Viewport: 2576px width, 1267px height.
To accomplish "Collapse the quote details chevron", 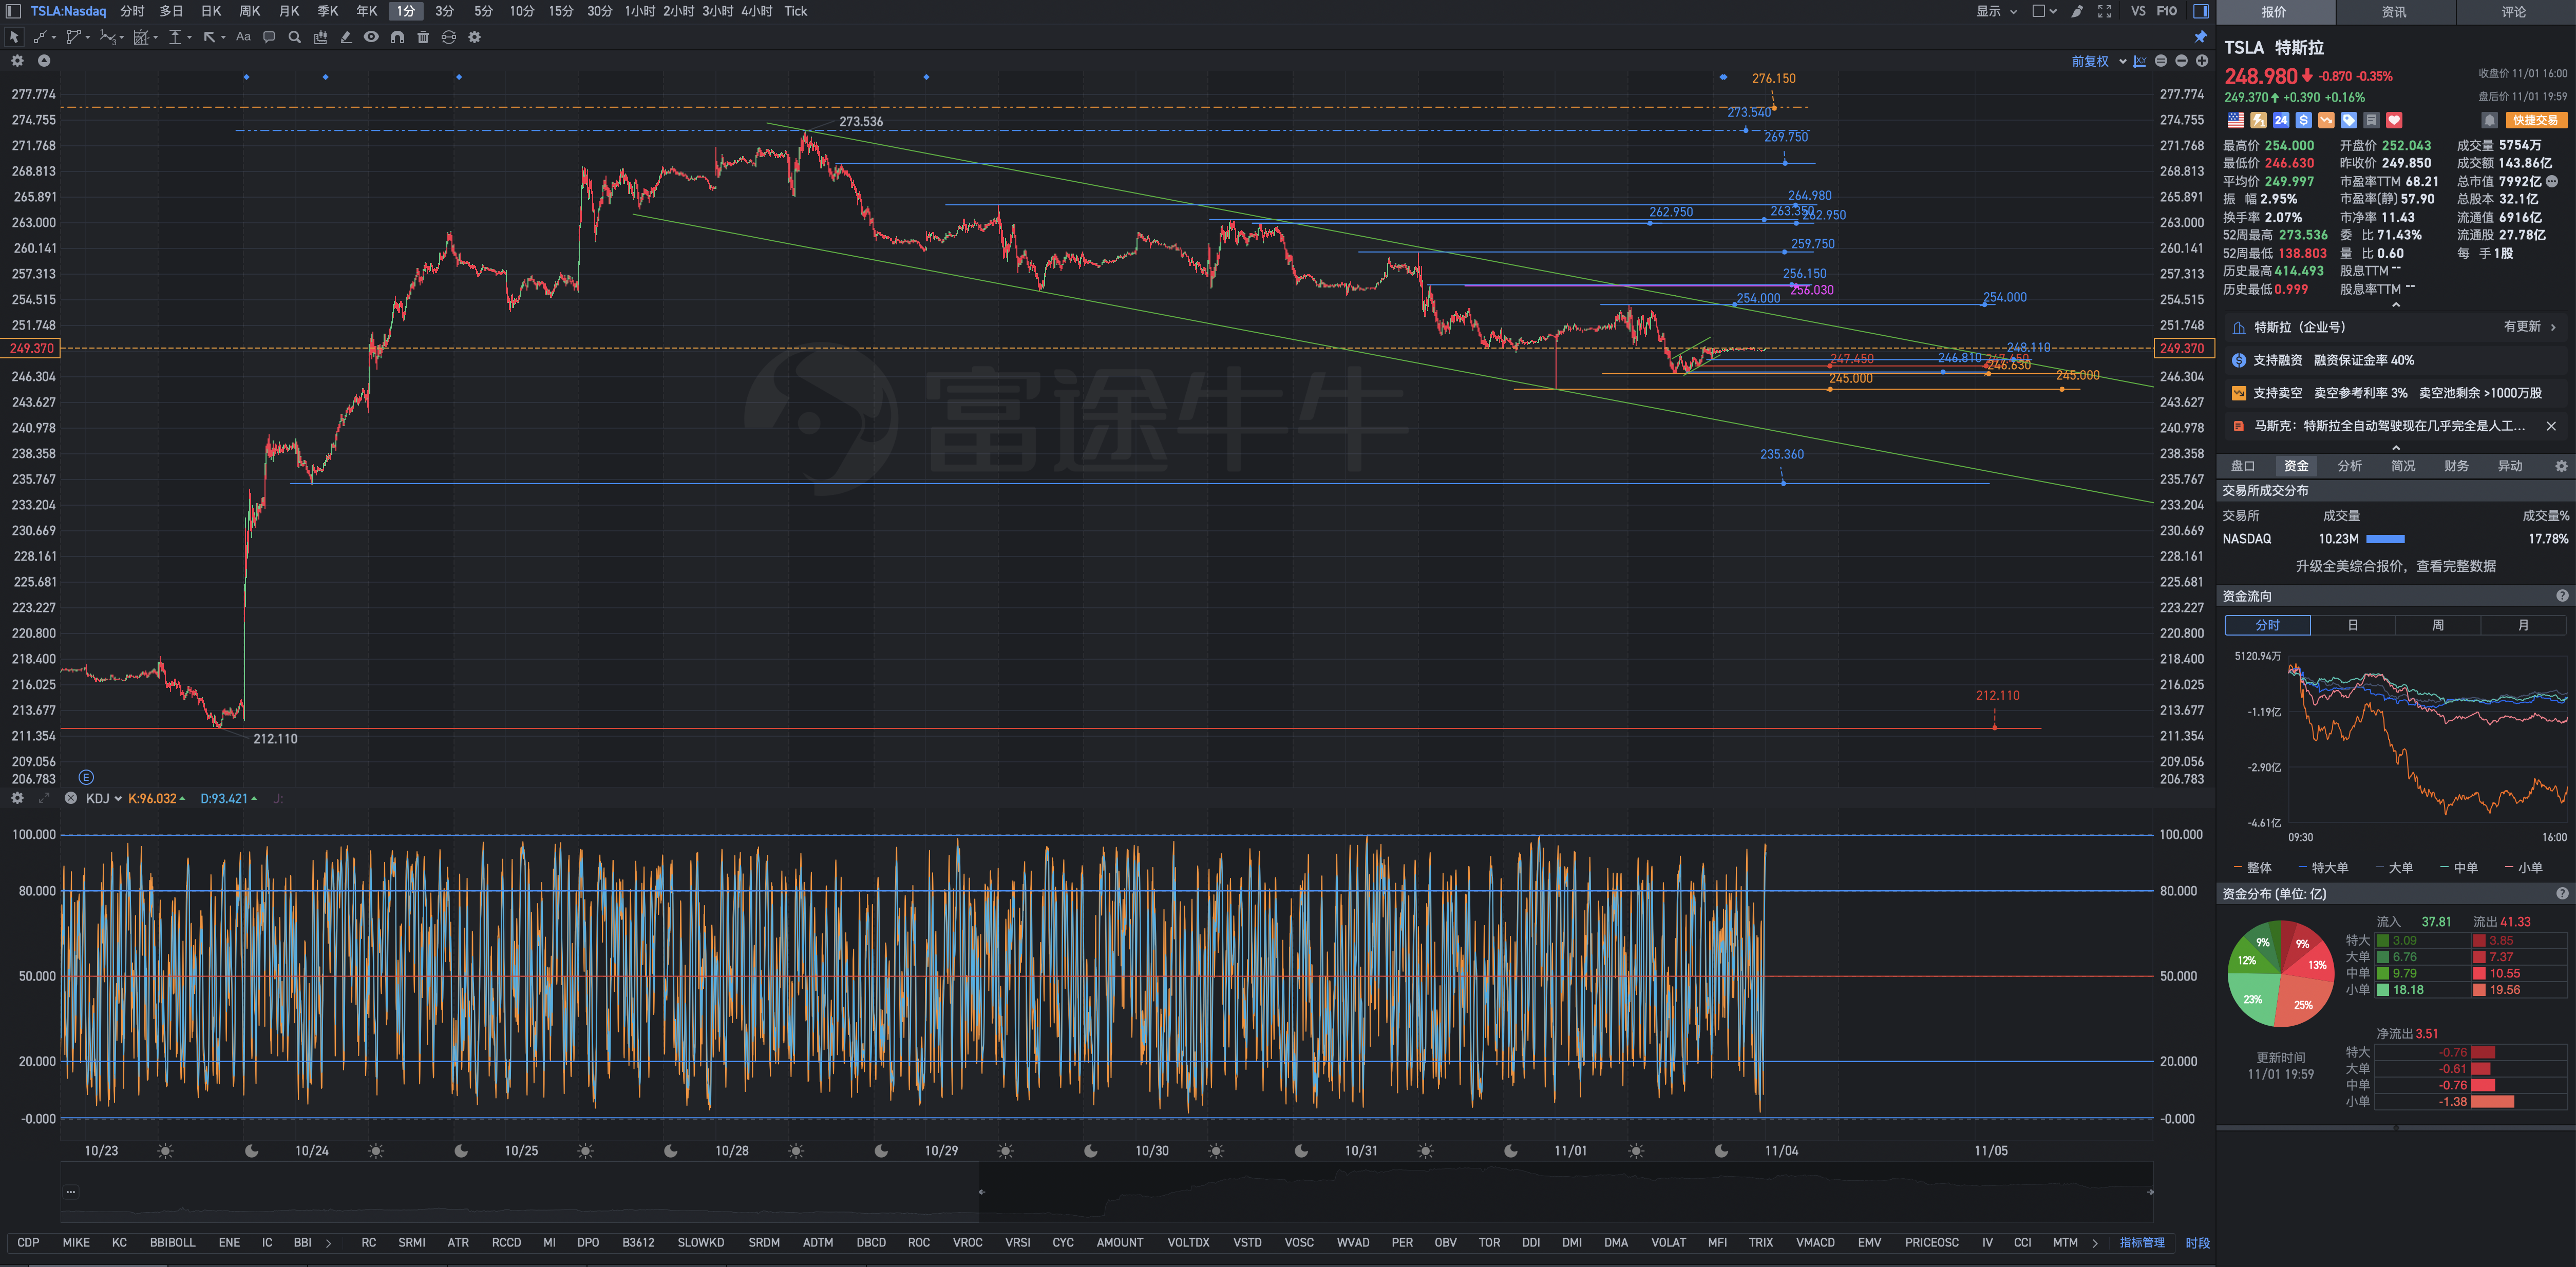I will [2395, 305].
